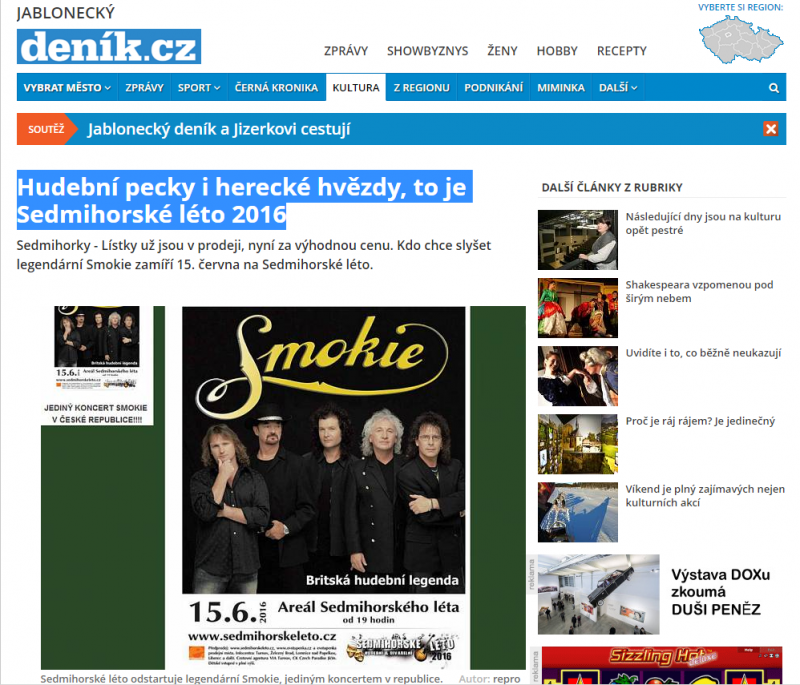Go to Showbyznys in top menu
This screenshot has width=800, height=685.
coord(428,51)
